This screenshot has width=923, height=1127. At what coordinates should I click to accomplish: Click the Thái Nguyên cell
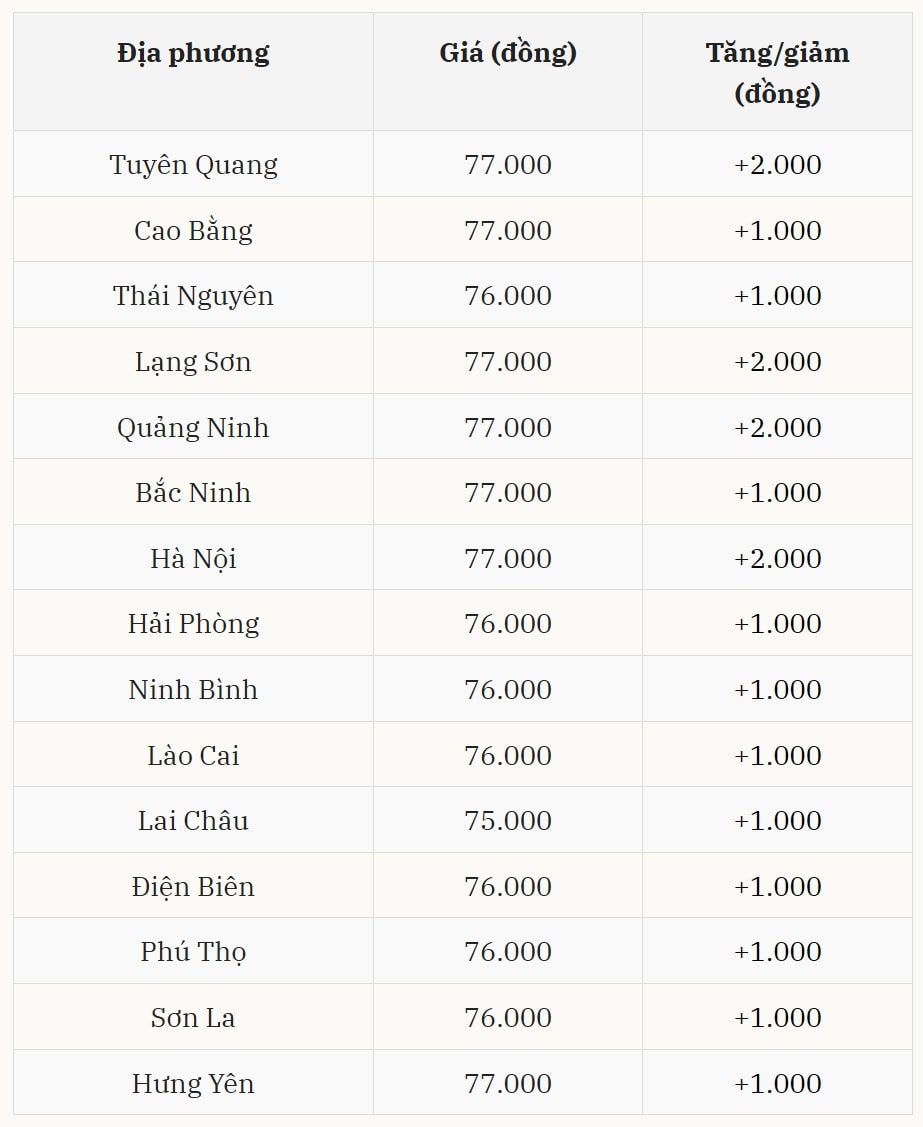point(193,296)
